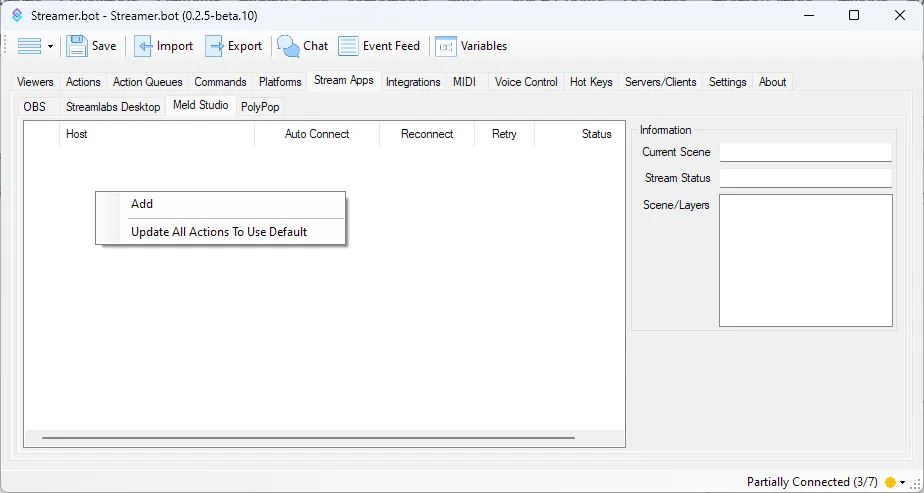
Task: Open the Variables icon in toolbar
Action: [446, 46]
